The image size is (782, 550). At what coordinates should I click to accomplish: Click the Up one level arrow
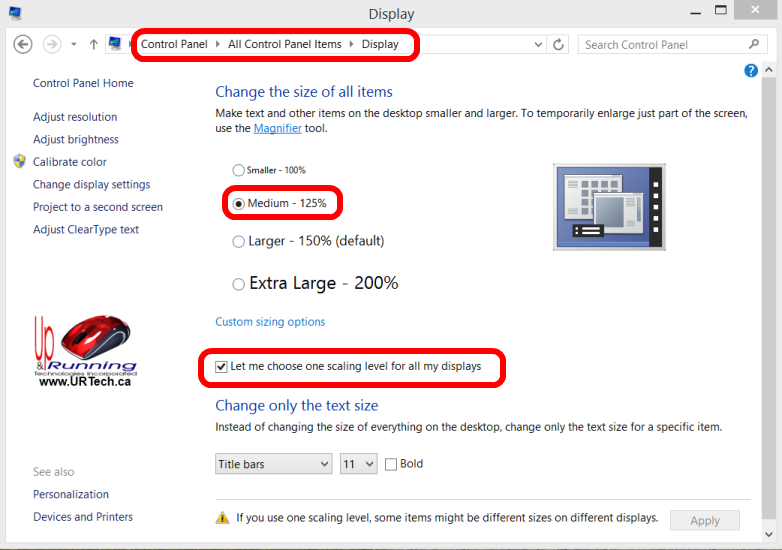[94, 44]
